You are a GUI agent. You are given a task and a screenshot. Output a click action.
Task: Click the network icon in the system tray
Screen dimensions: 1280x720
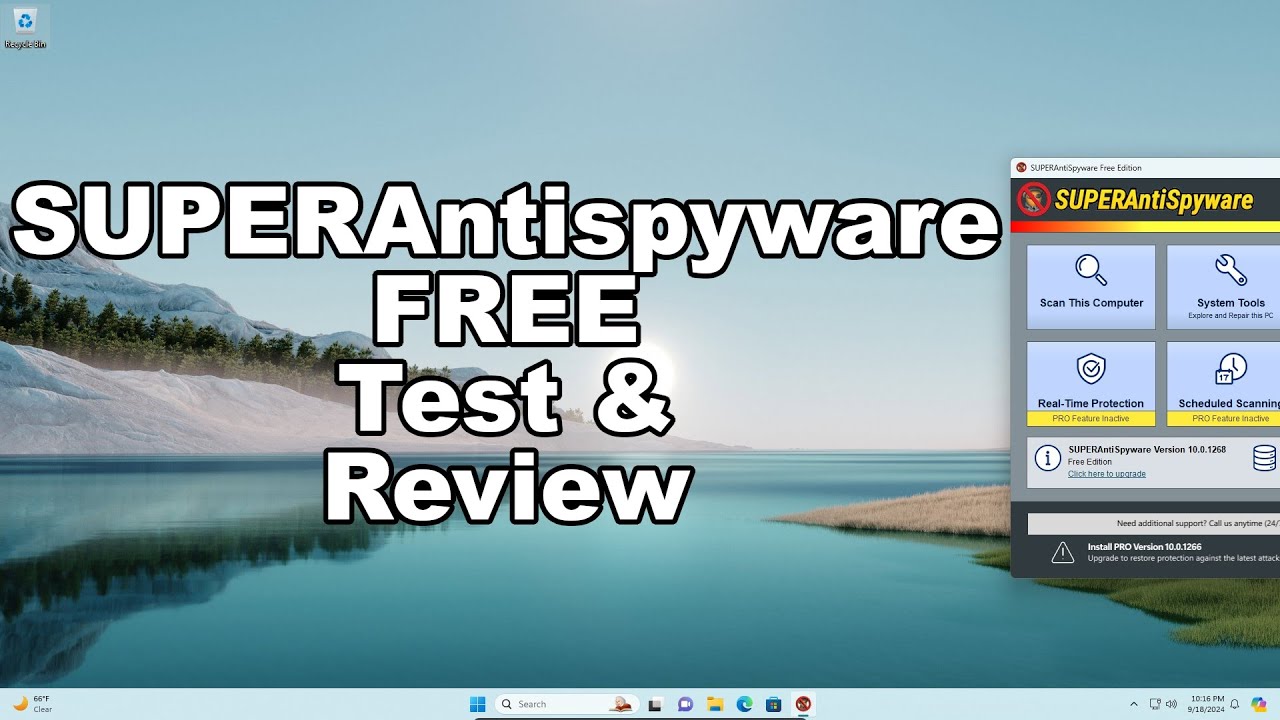pyautogui.click(x=1155, y=704)
